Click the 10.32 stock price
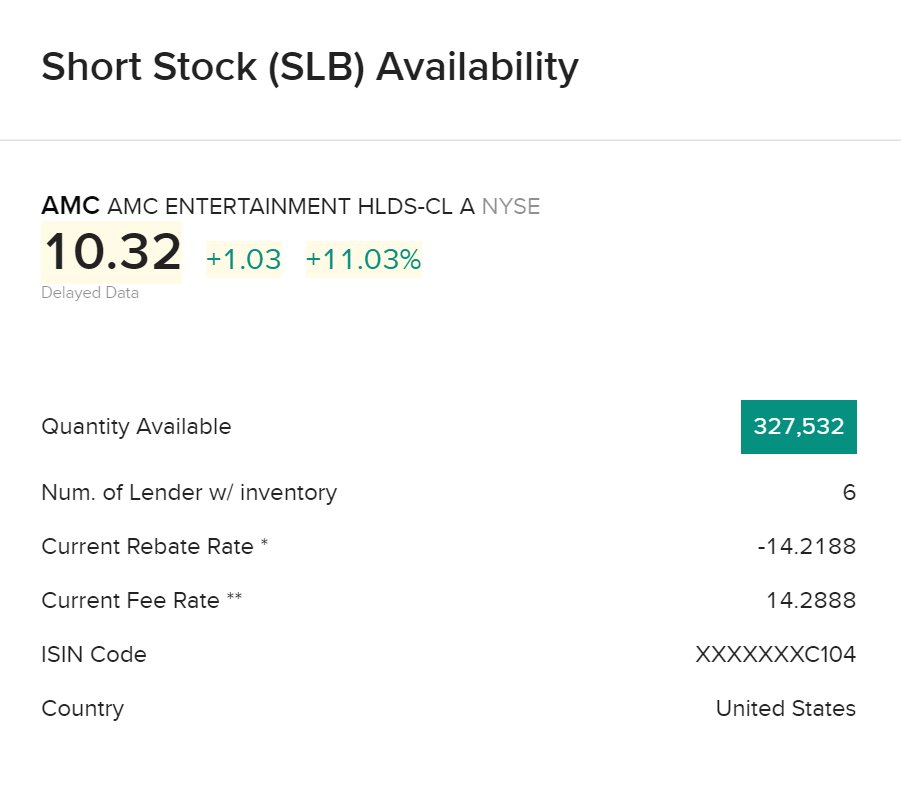 coord(112,252)
